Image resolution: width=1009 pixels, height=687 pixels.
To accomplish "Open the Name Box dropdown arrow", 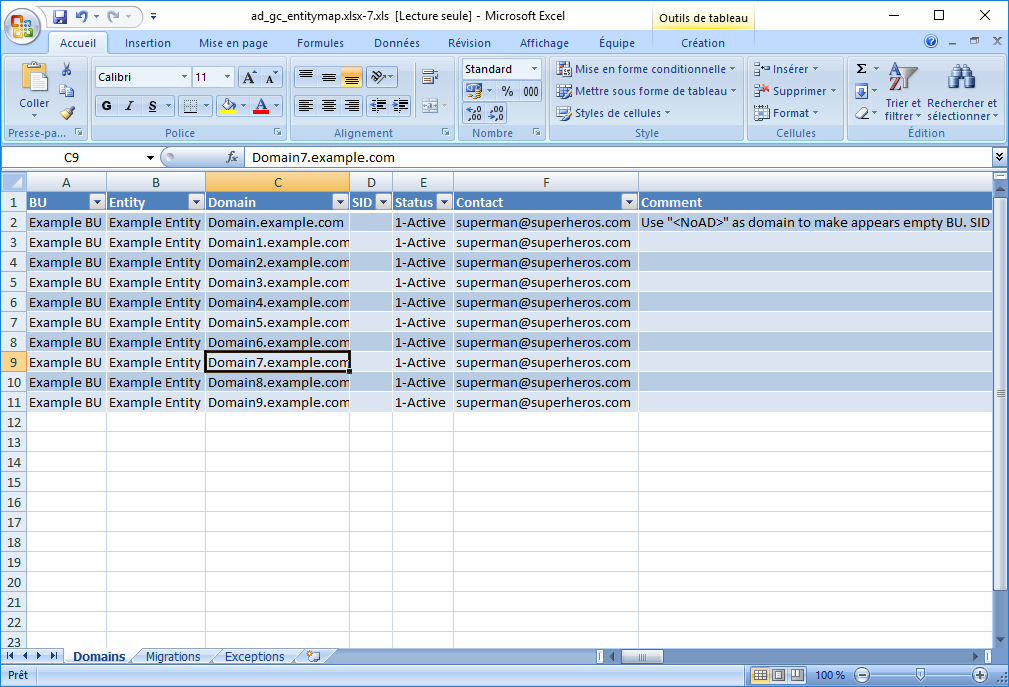I will pyautogui.click(x=150, y=158).
